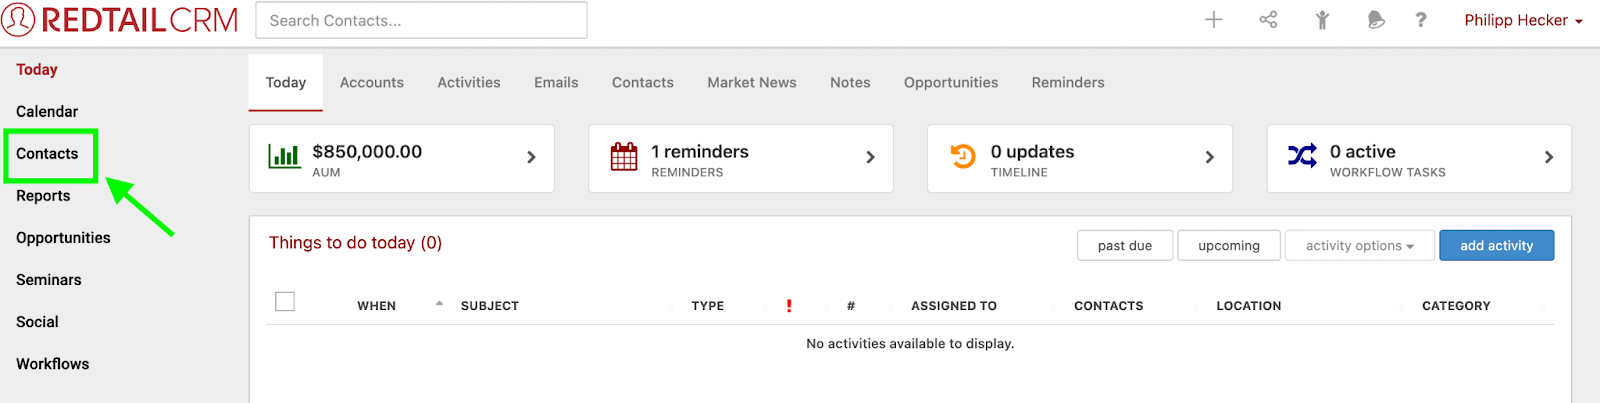This screenshot has width=1600, height=403.
Task: Show past due activities
Action: click(x=1125, y=246)
